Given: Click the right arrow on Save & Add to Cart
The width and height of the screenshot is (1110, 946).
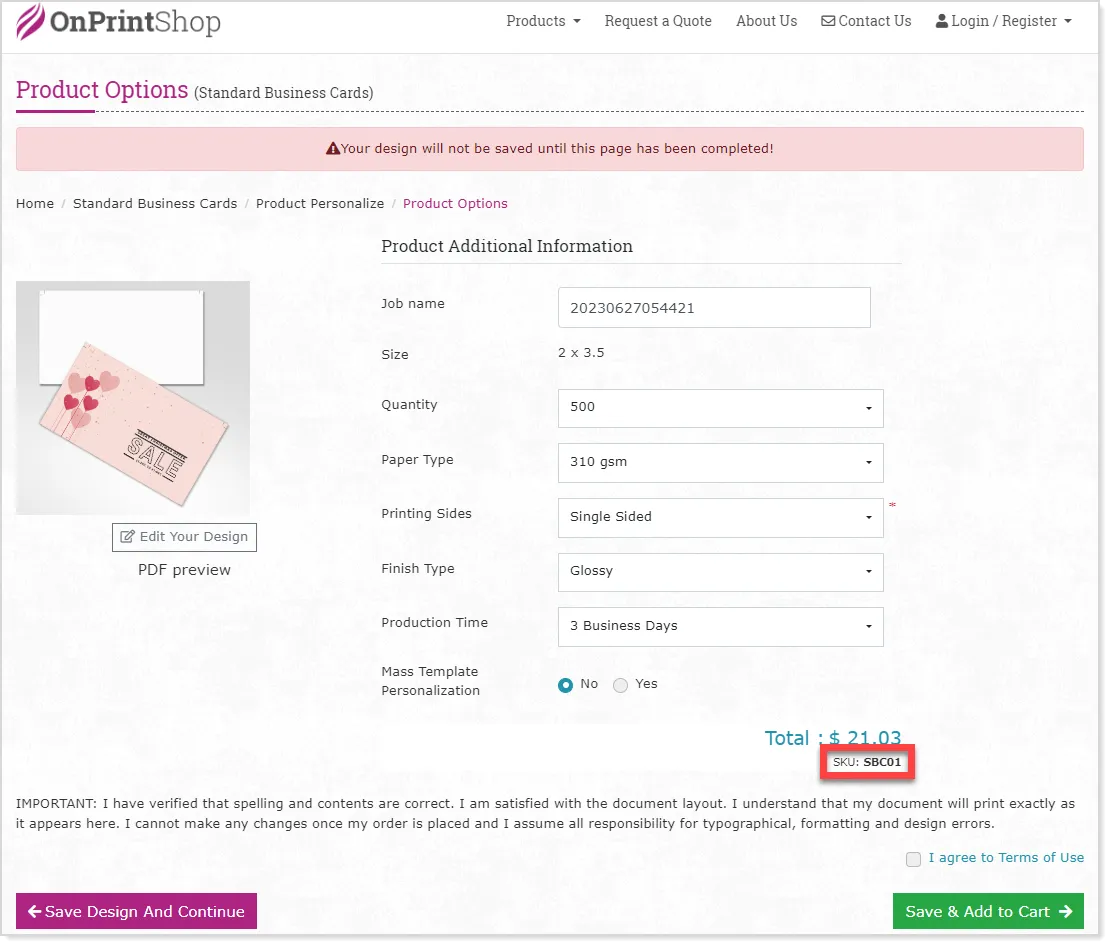Looking at the screenshot, I should pyautogui.click(x=1065, y=911).
